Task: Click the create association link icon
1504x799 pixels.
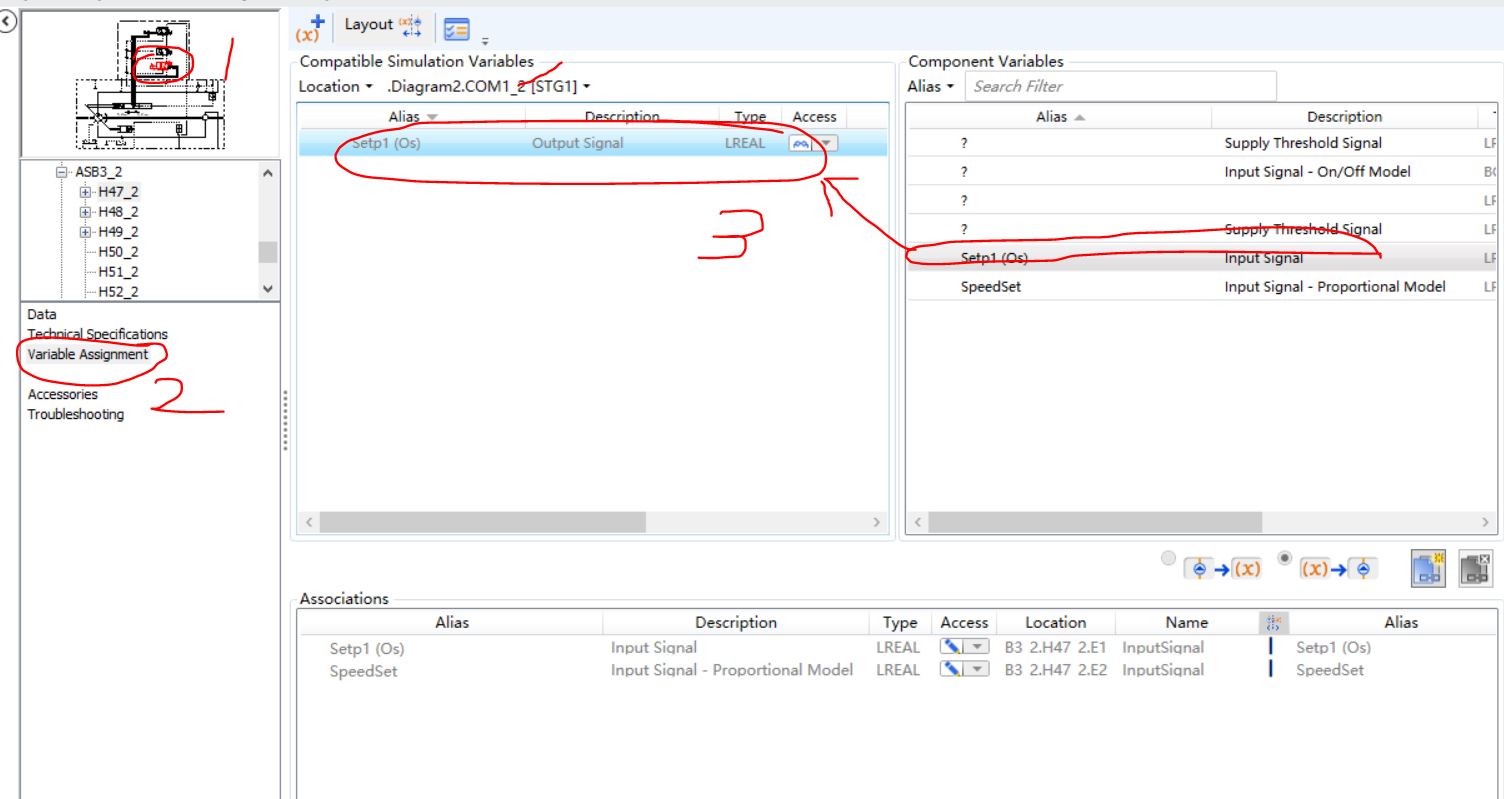Action: pos(1428,568)
